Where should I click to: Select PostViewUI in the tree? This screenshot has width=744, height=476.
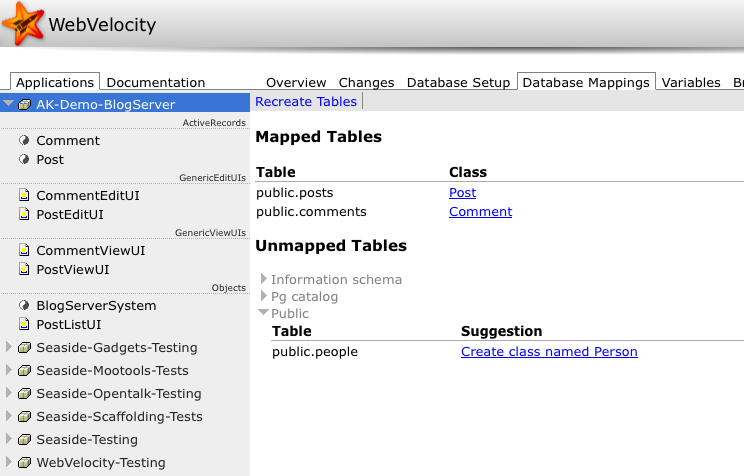point(73,270)
